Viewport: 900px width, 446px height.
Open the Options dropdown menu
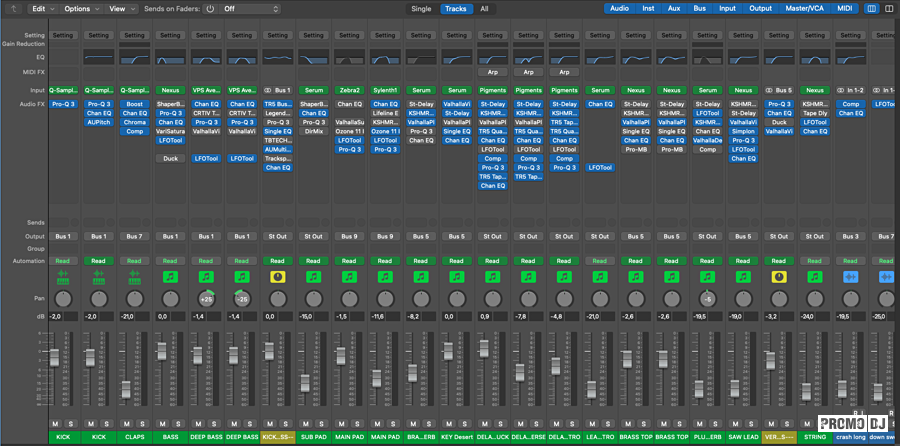[x=77, y=8]
